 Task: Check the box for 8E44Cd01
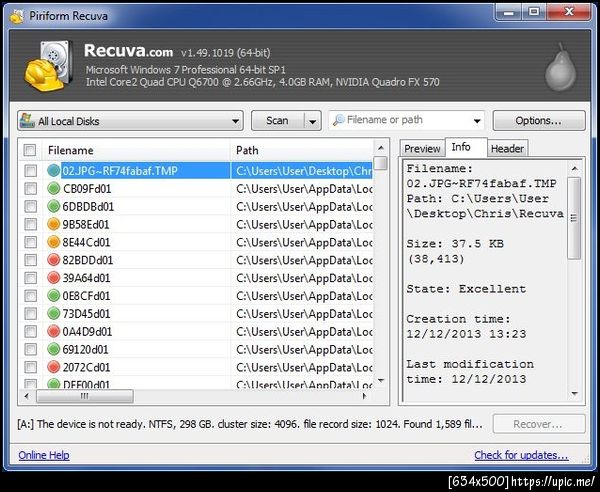[31, 242]
